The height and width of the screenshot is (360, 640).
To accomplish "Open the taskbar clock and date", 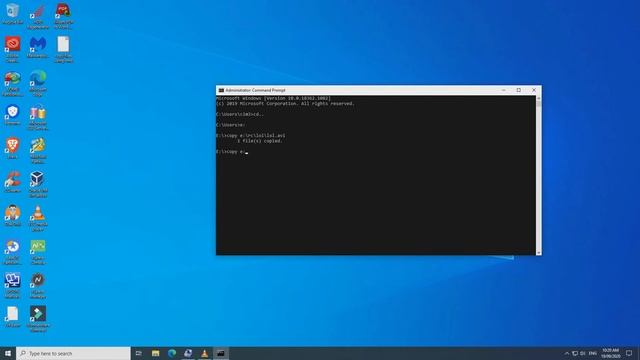I will (x=610, y=353).
